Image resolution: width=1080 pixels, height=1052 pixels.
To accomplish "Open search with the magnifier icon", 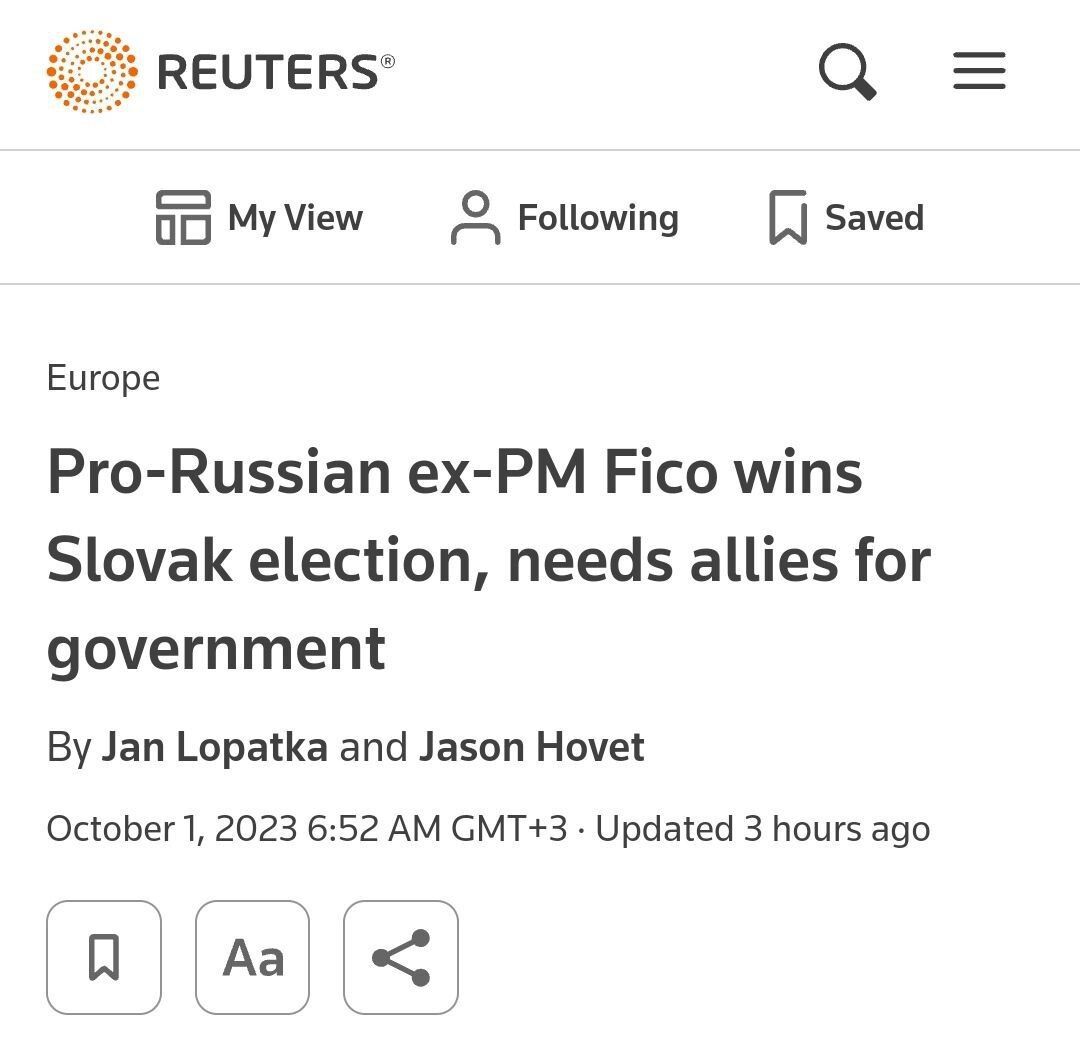I will [x=847, y=72].
